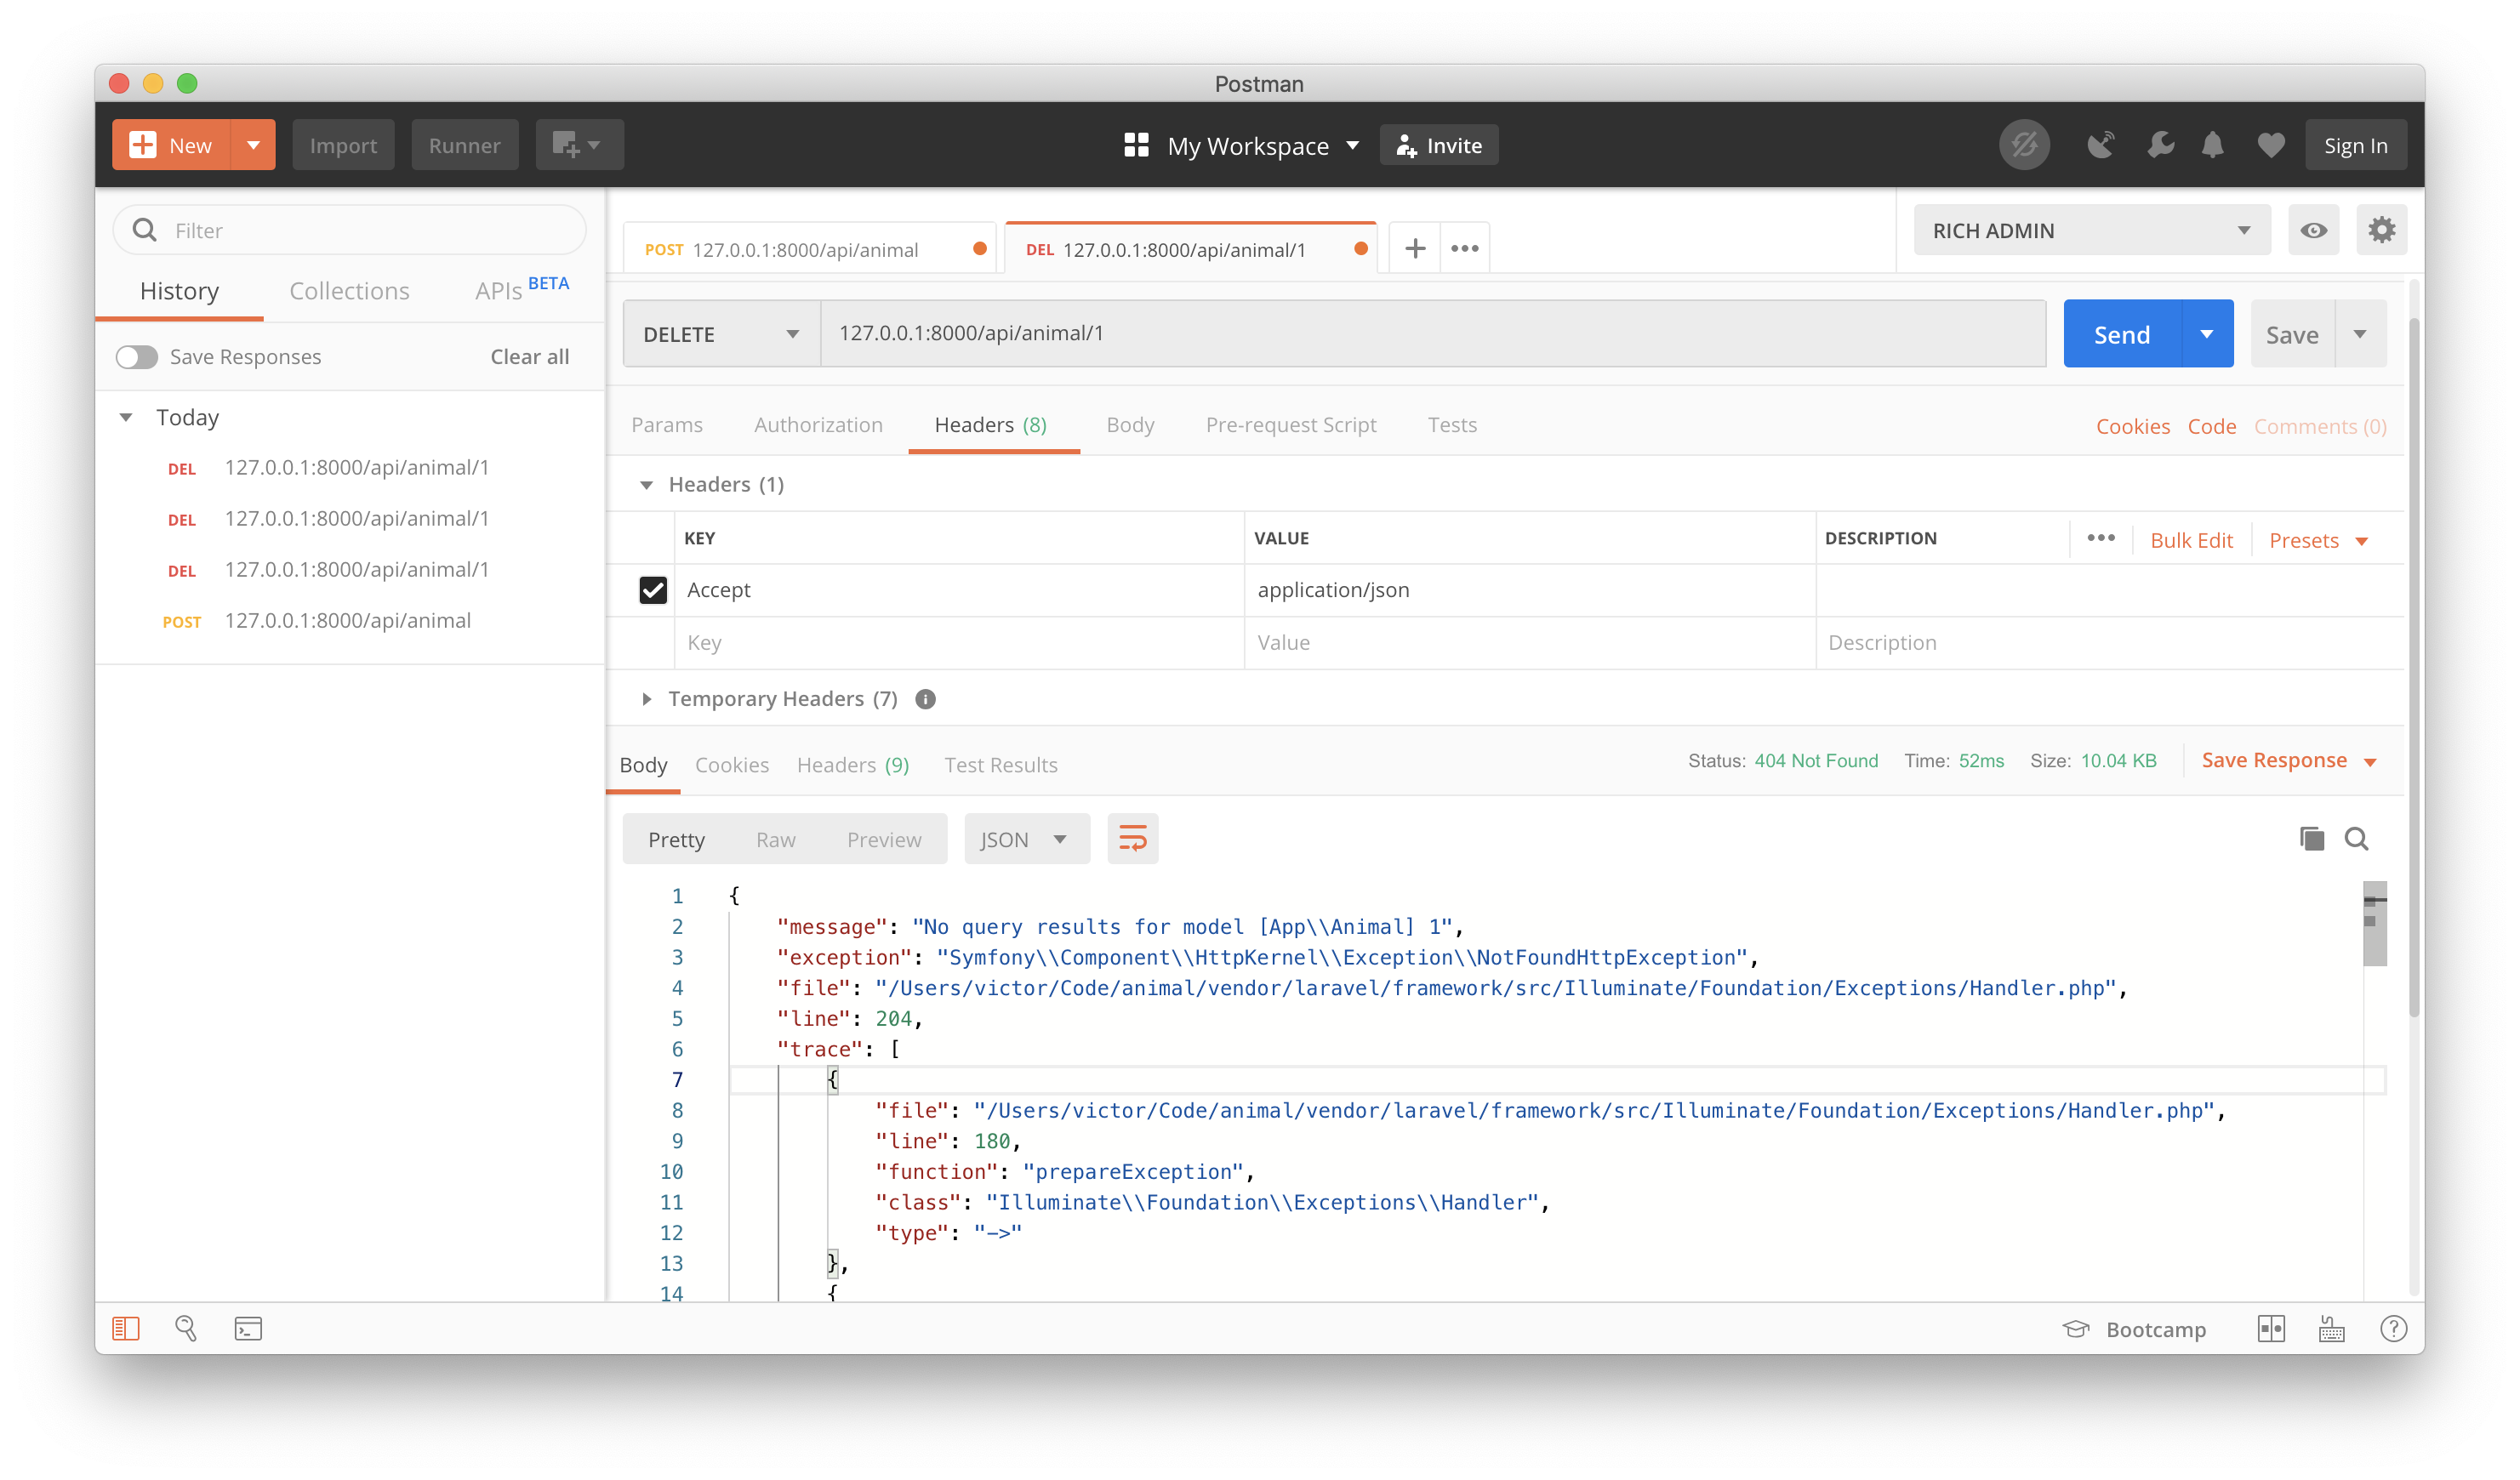The height and width of the screenshot is (1480, 2520).
Task: Open the Tests request tab
Action: tap(1452, 425)
